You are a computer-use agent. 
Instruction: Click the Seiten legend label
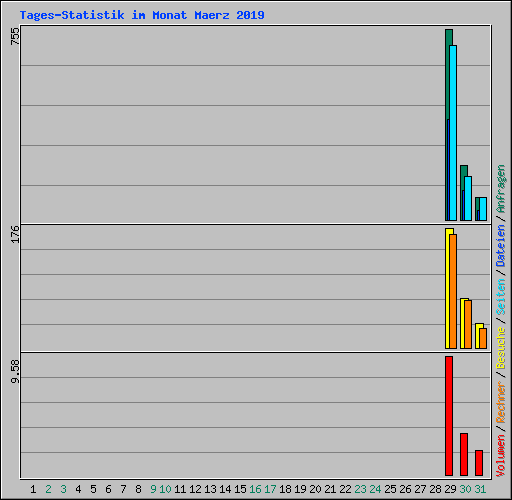pos(501,297)
